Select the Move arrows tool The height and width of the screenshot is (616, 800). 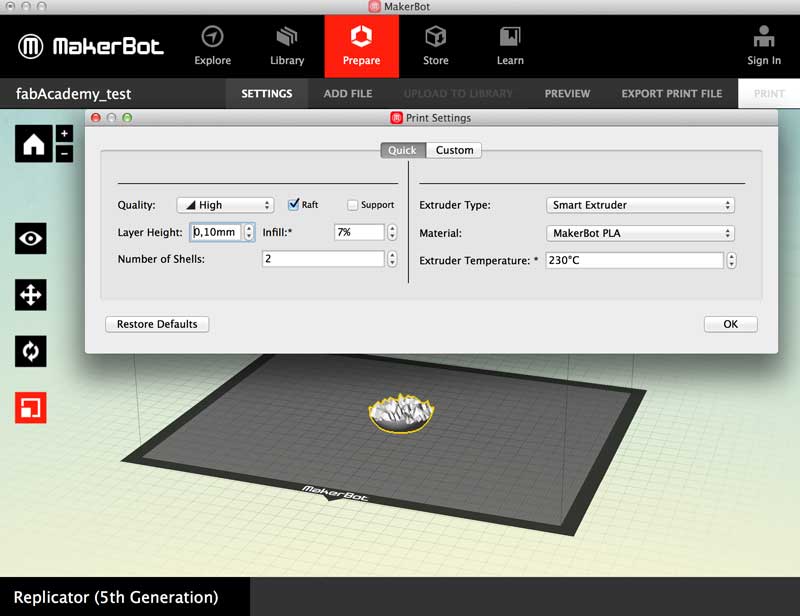(31, 295)
